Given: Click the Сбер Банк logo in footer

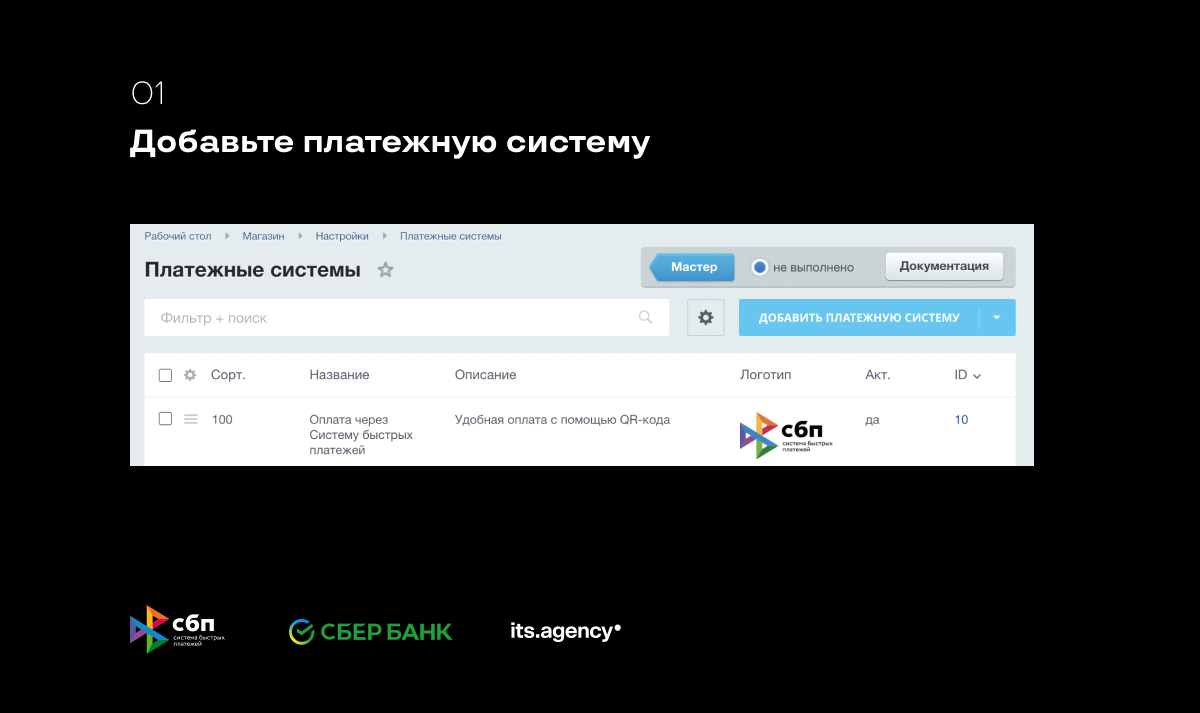Looking at the screenshot, I should pos(370,632).
